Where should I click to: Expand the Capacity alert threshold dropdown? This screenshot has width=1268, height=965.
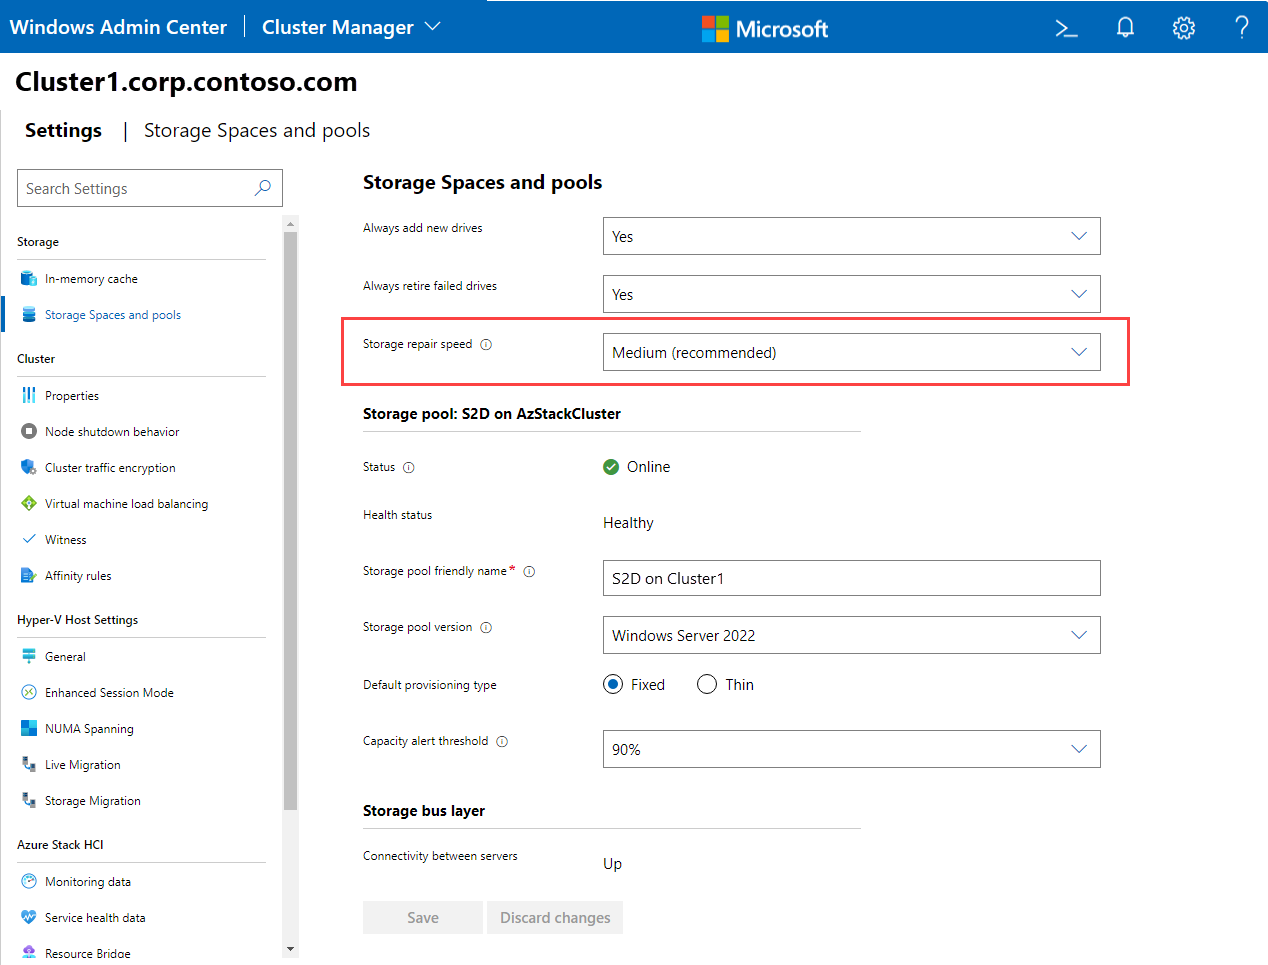point(851,750)
